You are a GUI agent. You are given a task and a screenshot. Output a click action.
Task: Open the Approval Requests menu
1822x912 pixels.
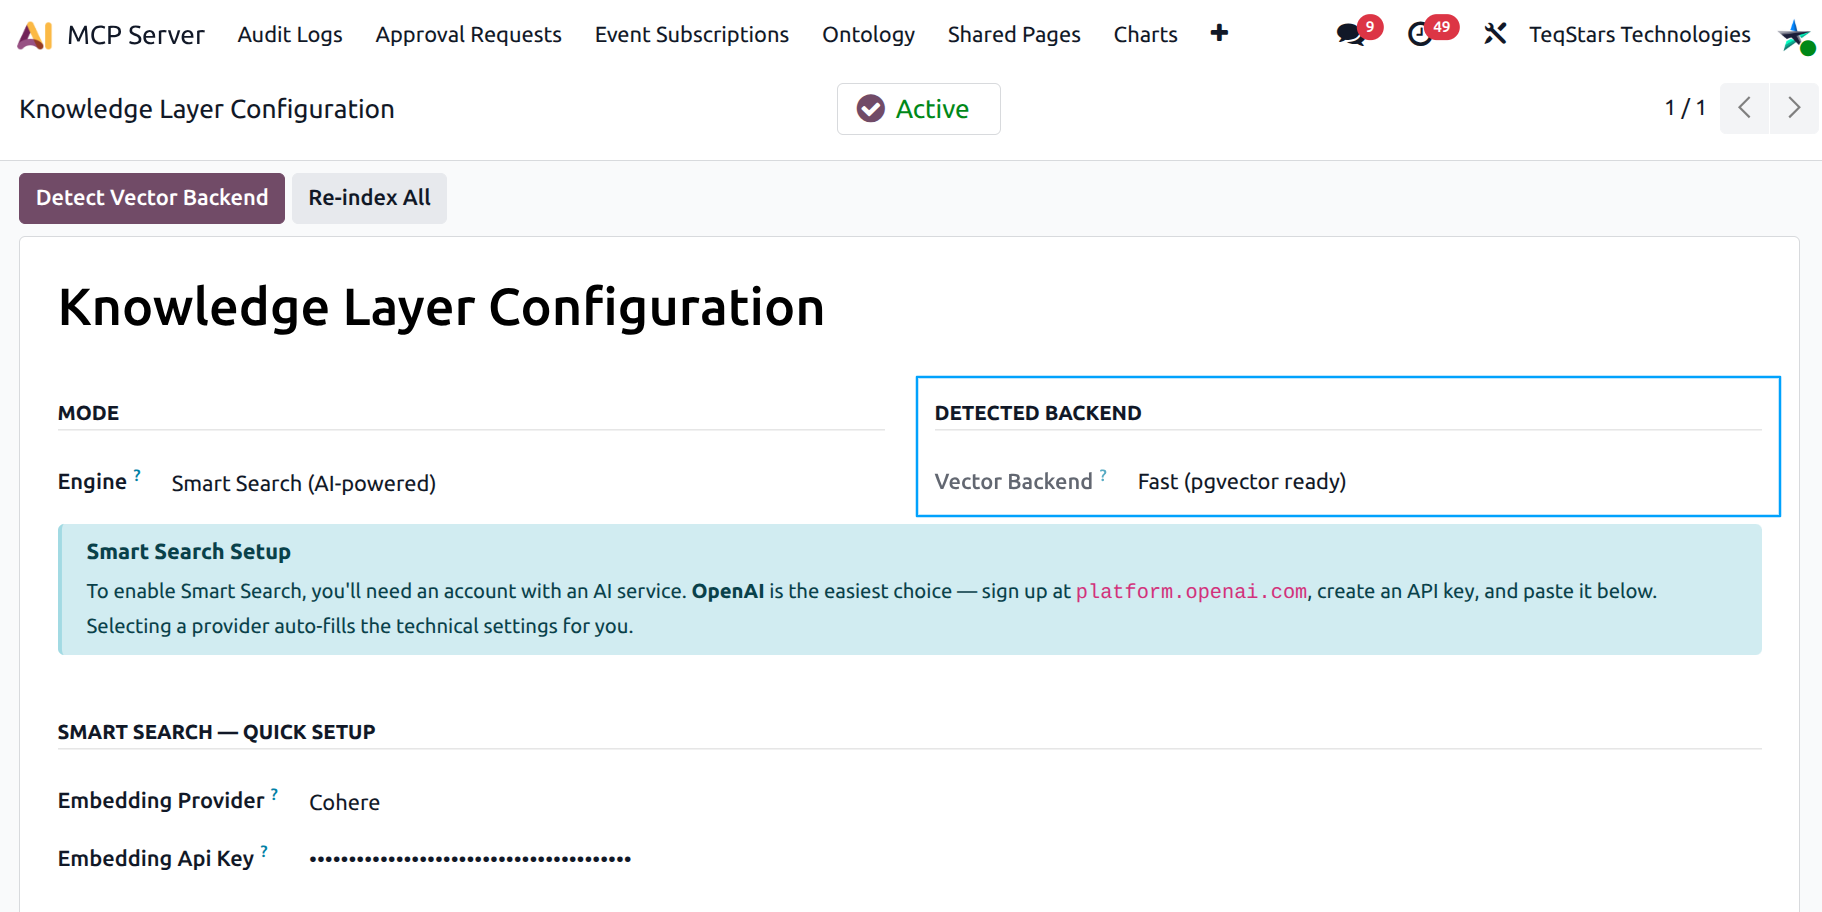tap(469, 35)
